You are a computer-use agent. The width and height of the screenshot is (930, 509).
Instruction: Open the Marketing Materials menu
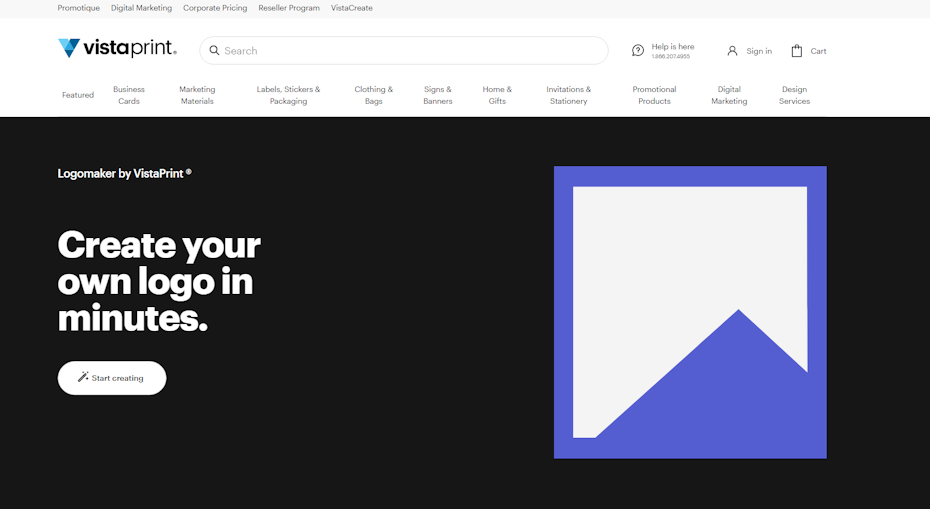tap(197, 95)
